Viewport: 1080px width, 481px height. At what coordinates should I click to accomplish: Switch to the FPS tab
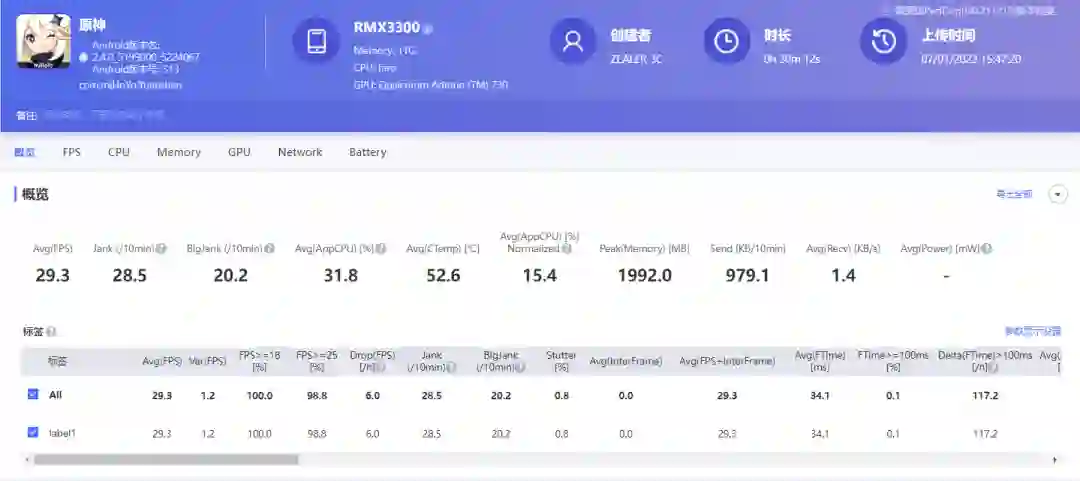[72, 152]
